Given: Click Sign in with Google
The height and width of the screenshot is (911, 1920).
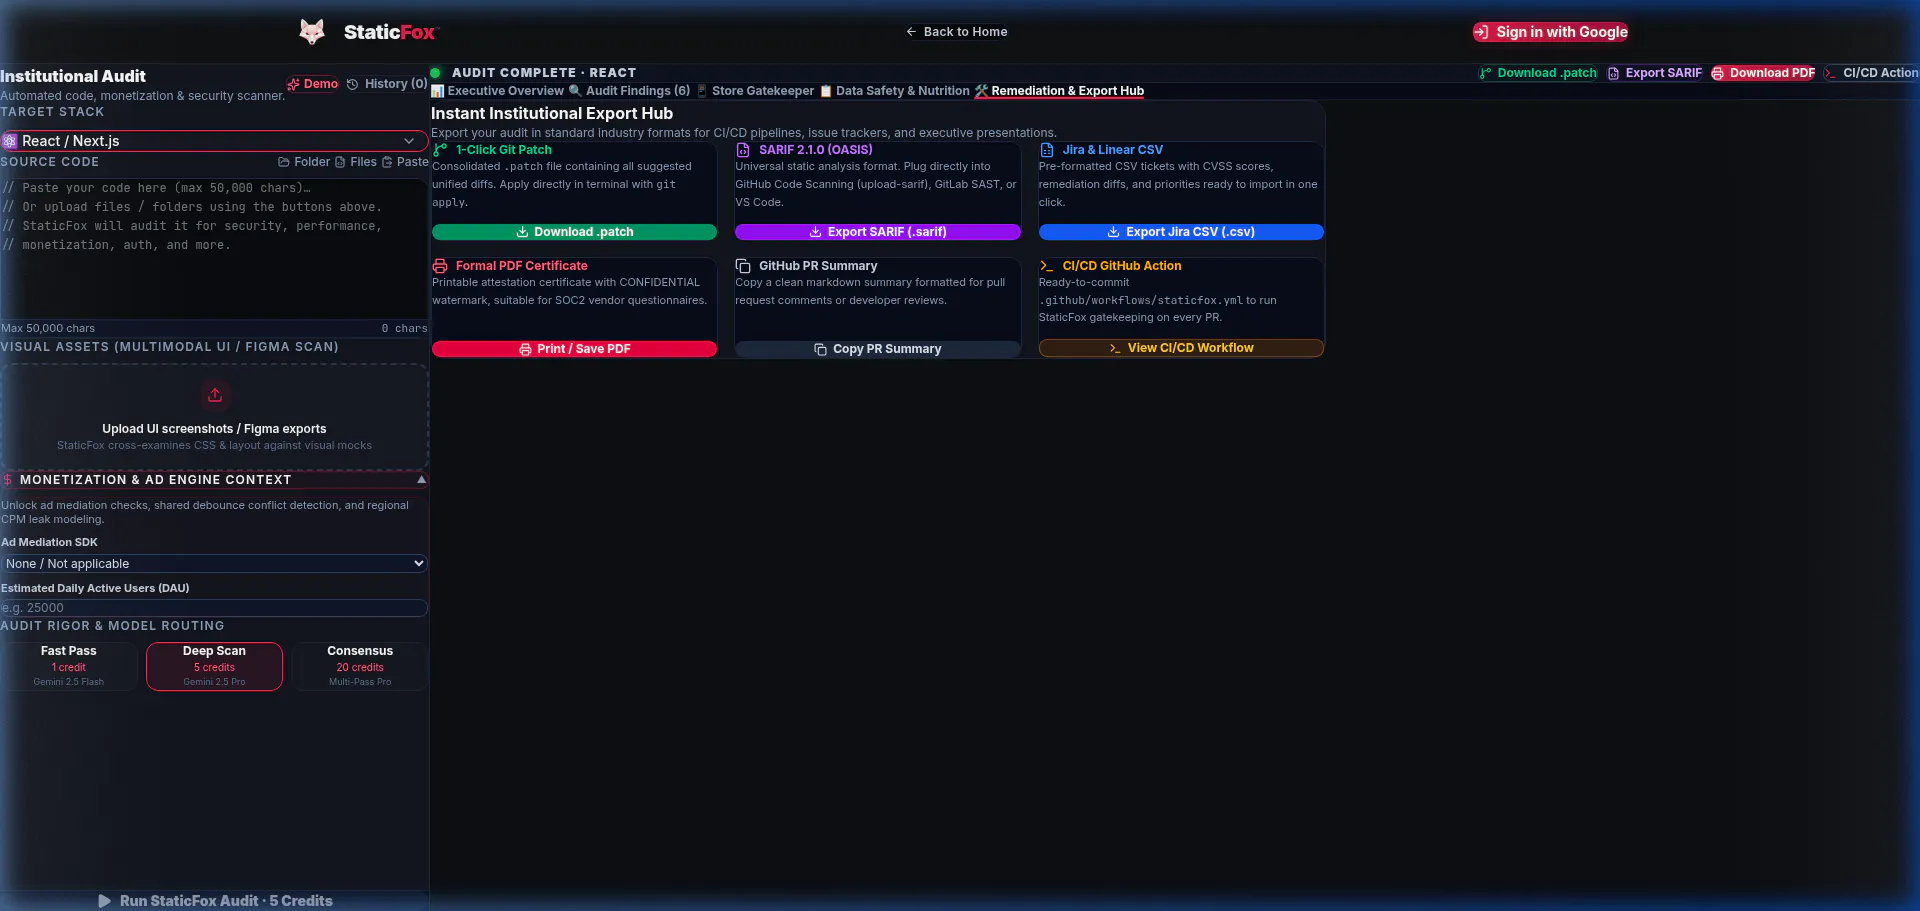Looking at the screenshot, I should (1550, 32).
